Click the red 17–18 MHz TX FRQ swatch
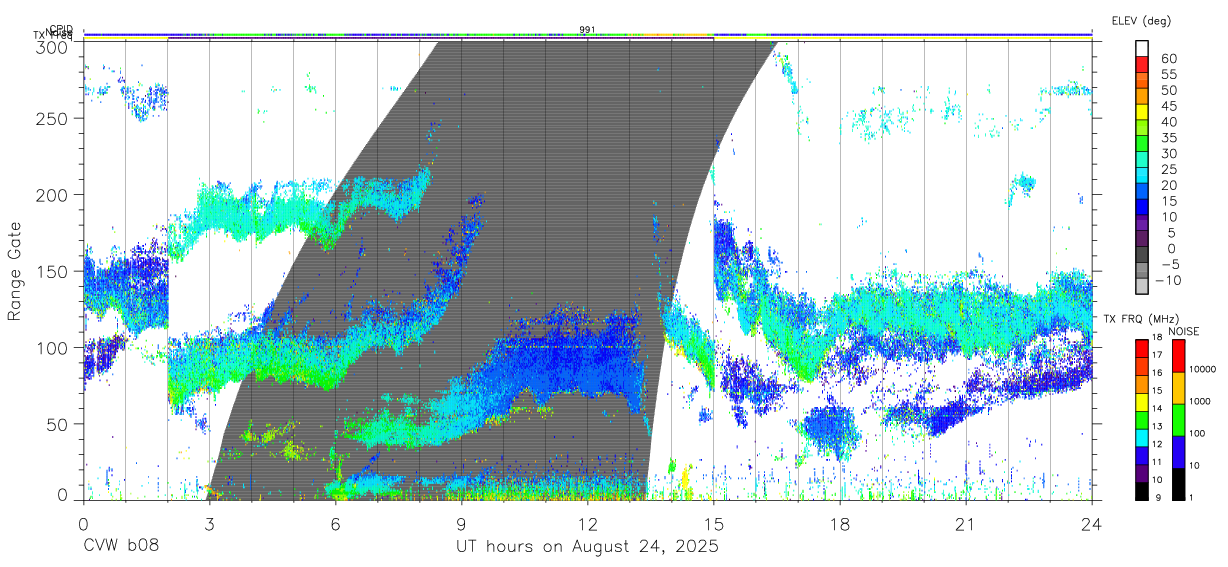This screenshot has width=1228, height=567. click(x=1141, y=348)
